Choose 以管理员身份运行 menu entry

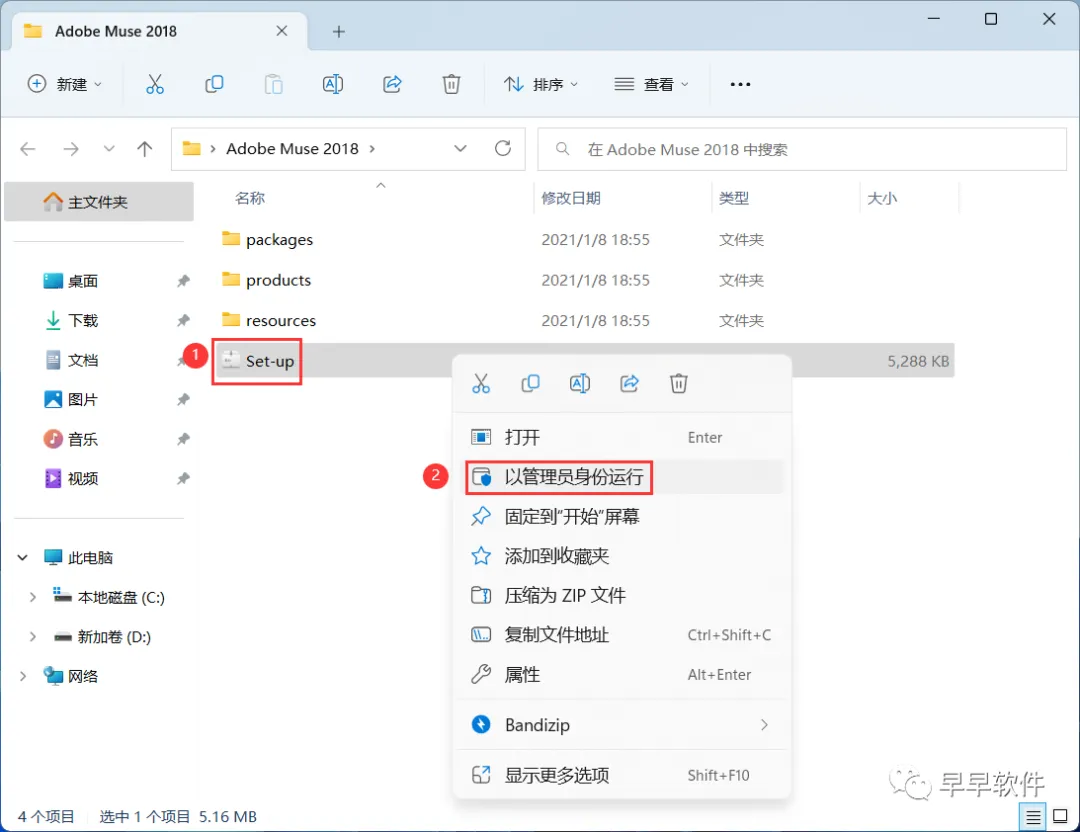(x=623, y=477)
